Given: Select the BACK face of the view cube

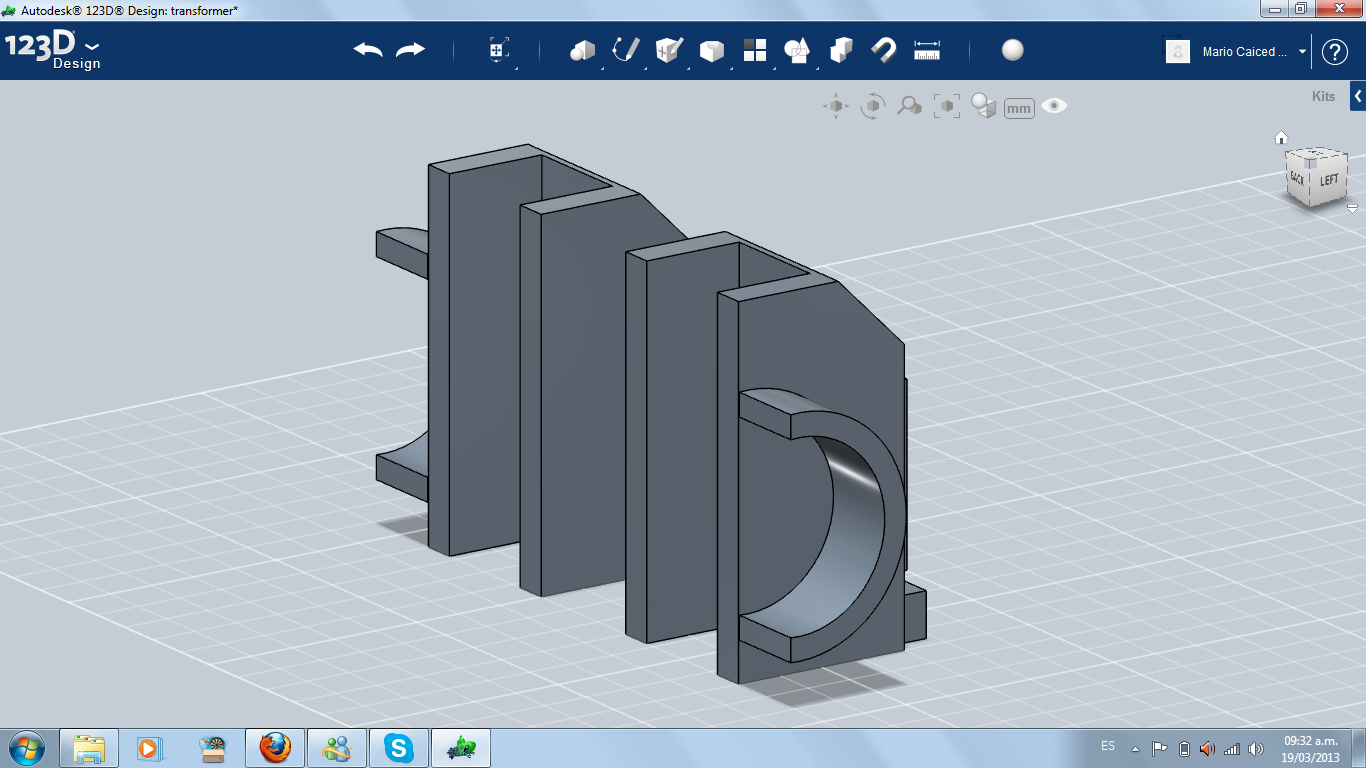Looking at the screenshot, I should 1297,180.
